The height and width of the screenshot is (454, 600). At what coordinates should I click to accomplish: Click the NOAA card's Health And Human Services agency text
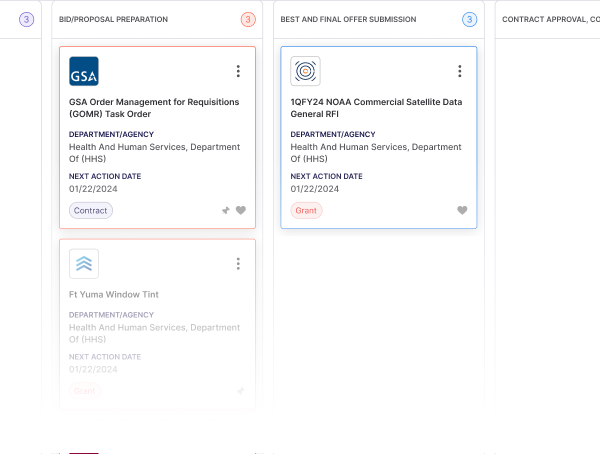(376, 153)
